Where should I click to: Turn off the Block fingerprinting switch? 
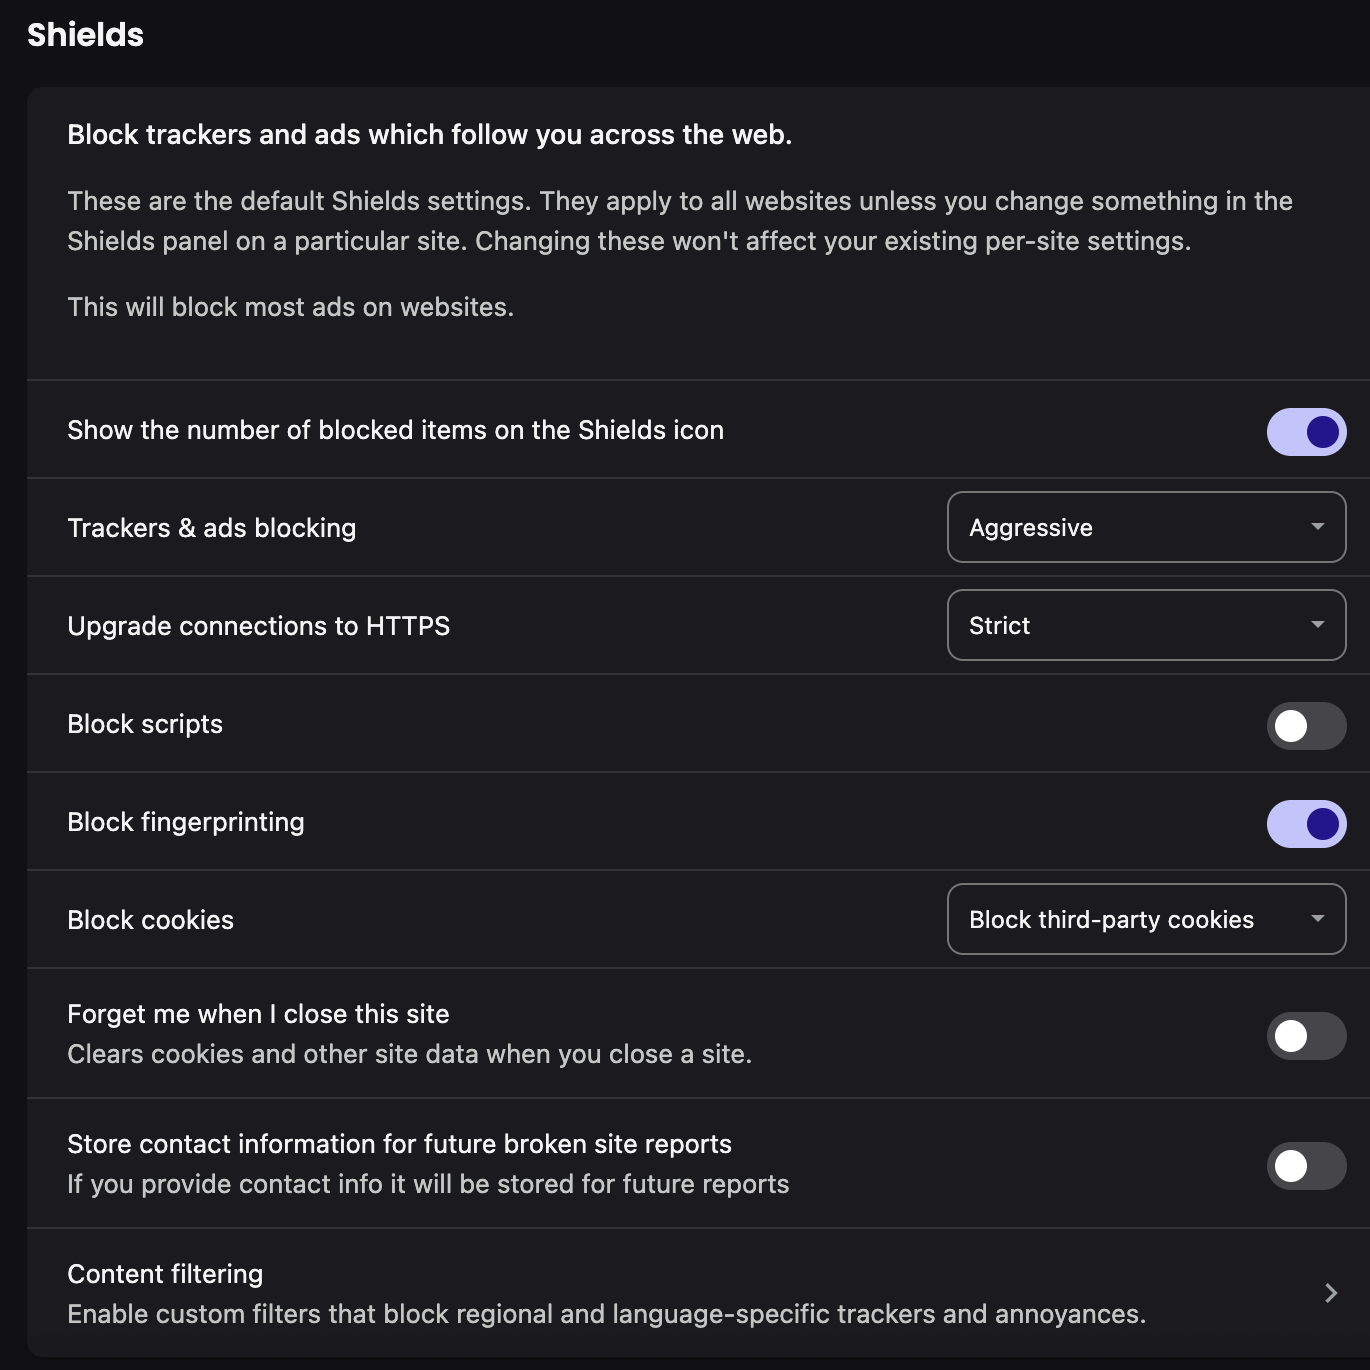coord(1306,824)
